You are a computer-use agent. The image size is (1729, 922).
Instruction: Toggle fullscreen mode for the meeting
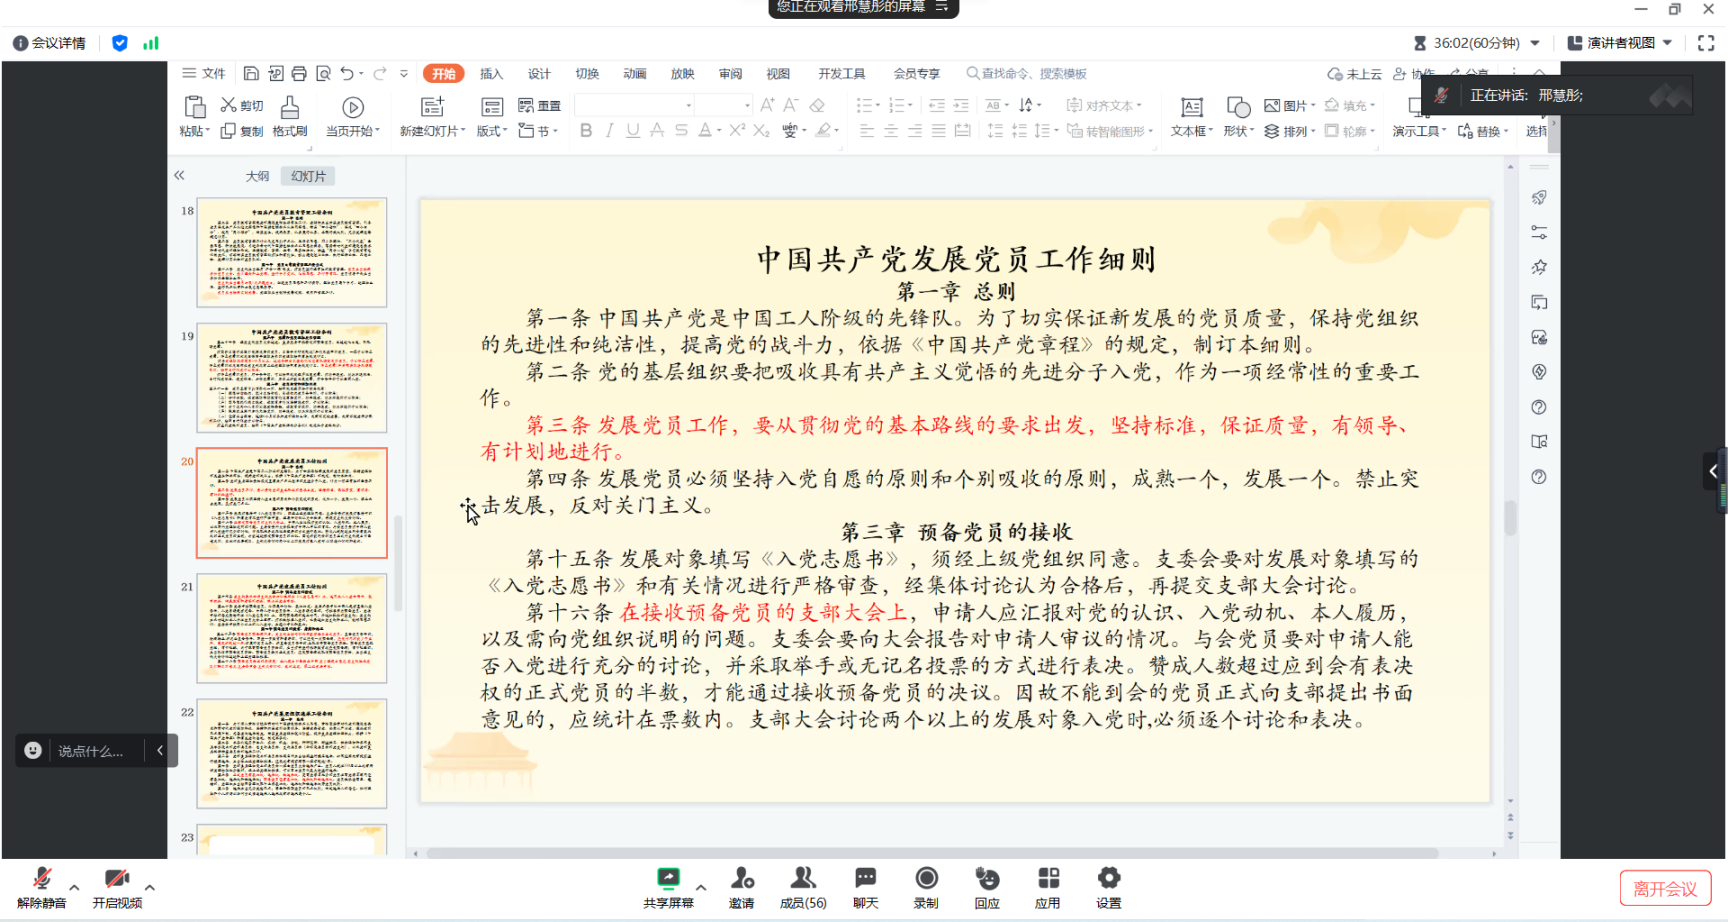[x=1706, y=43]
